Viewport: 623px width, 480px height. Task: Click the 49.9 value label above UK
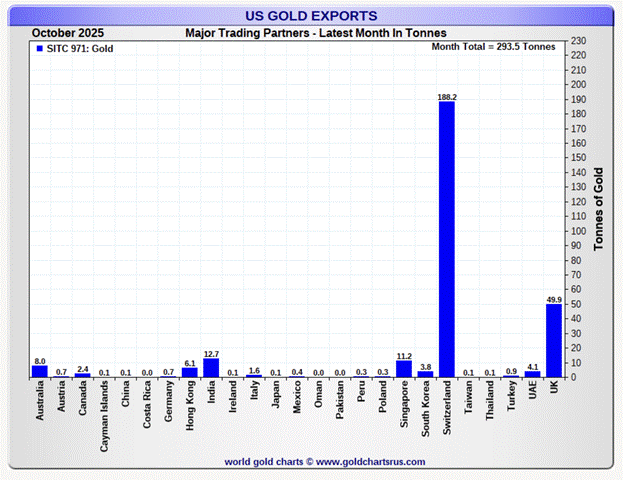coord(553,299)
